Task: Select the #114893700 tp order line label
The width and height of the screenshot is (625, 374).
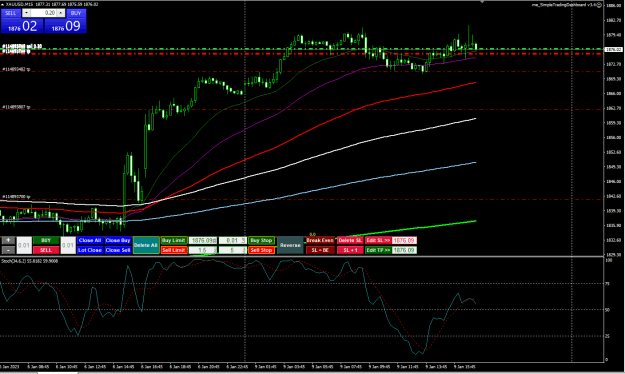Action: tap(16, 197)
